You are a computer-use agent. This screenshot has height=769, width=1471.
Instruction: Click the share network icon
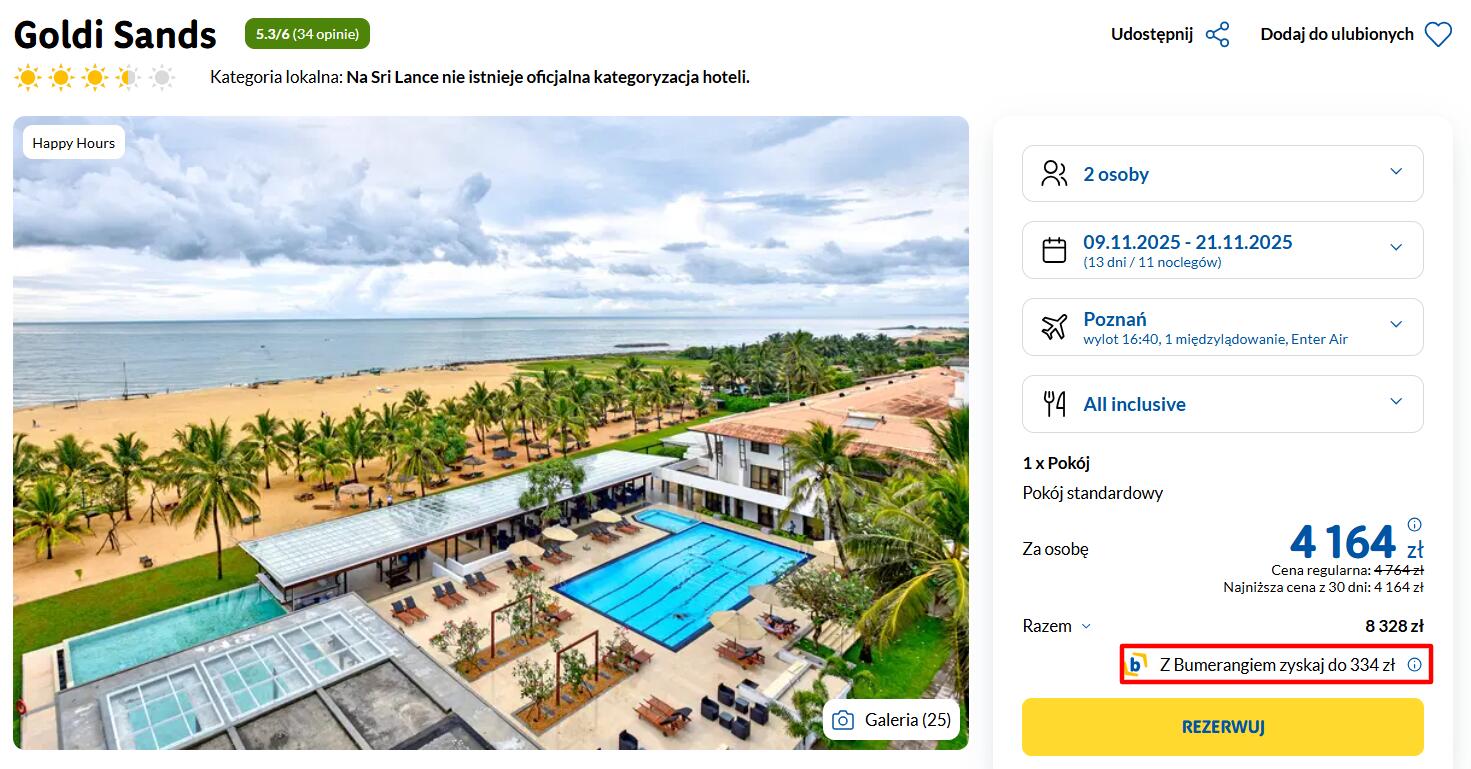(x=1217, y=34)
